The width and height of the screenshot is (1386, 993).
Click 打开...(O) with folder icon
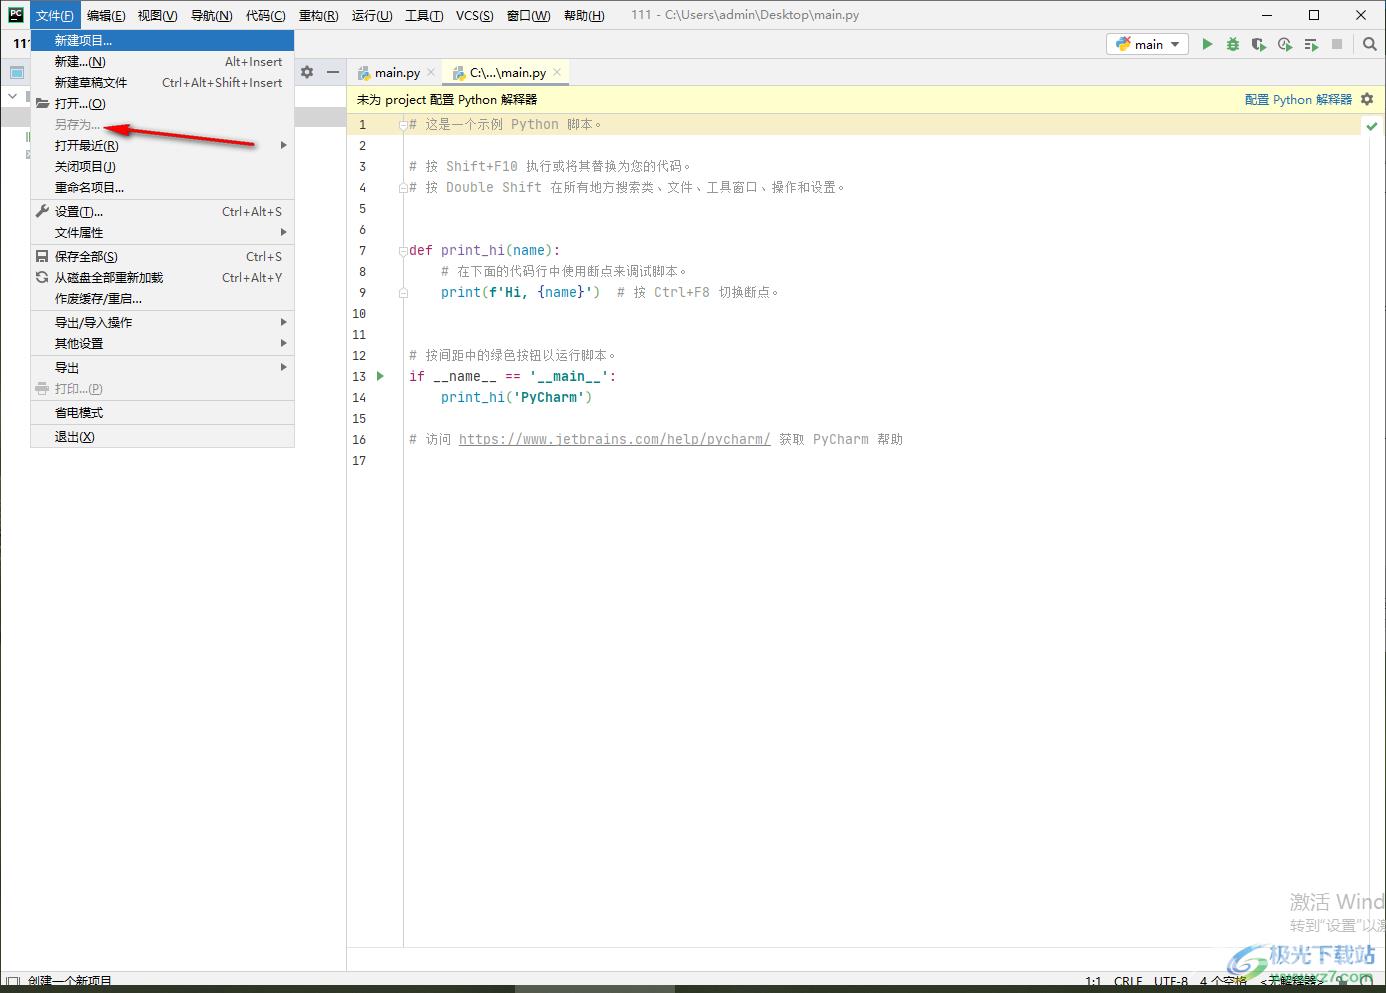pos(162,103)
